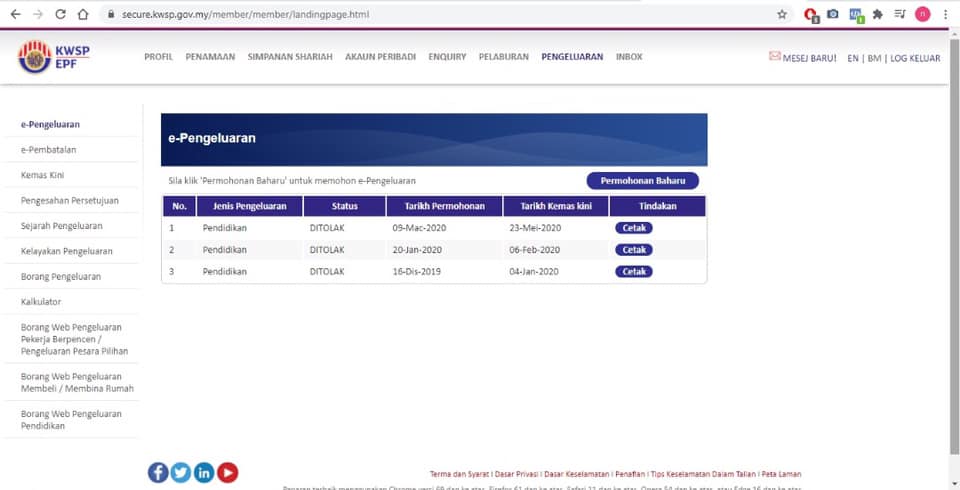The width and height of the screenshot is (960, 490).
Task: Open the SIMPANAN SHARIAH menu
Action: (290, 57)
